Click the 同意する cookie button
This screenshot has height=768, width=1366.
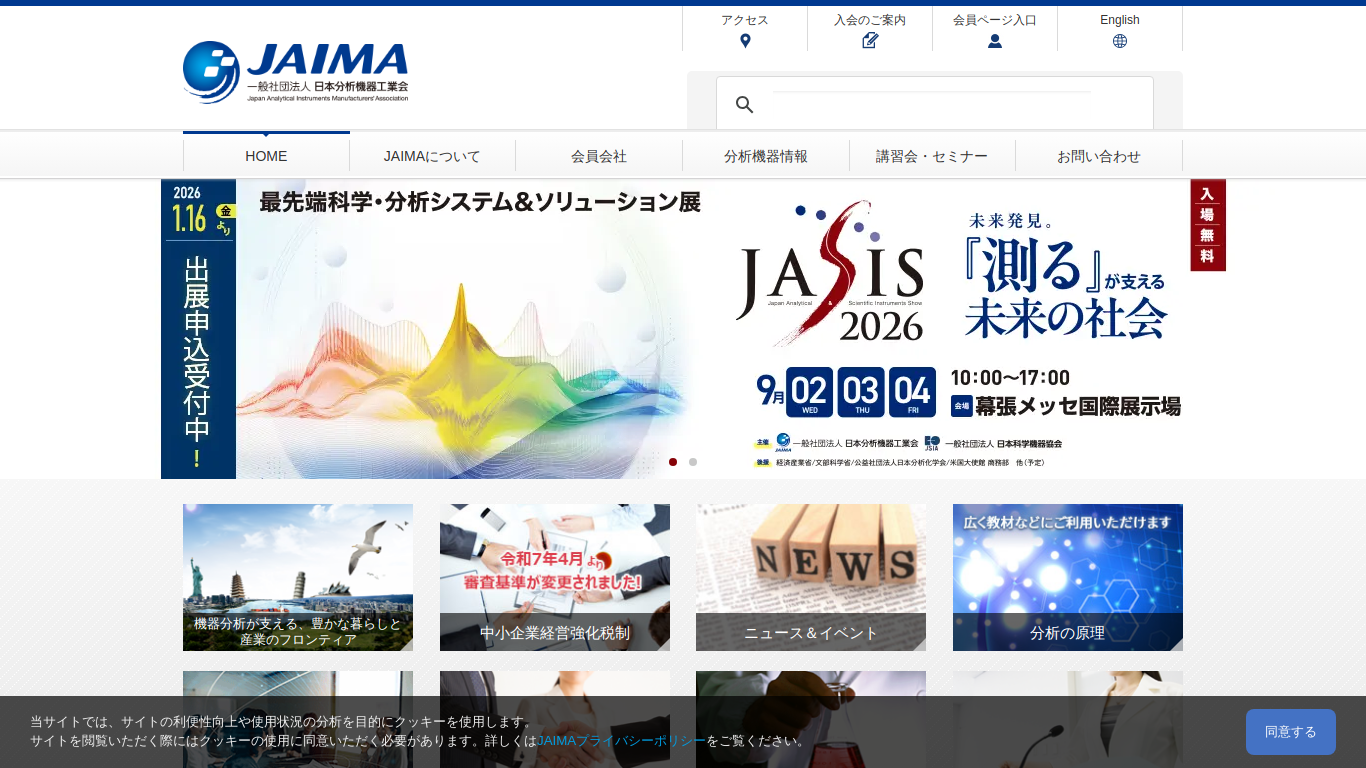coord(1291,732)
